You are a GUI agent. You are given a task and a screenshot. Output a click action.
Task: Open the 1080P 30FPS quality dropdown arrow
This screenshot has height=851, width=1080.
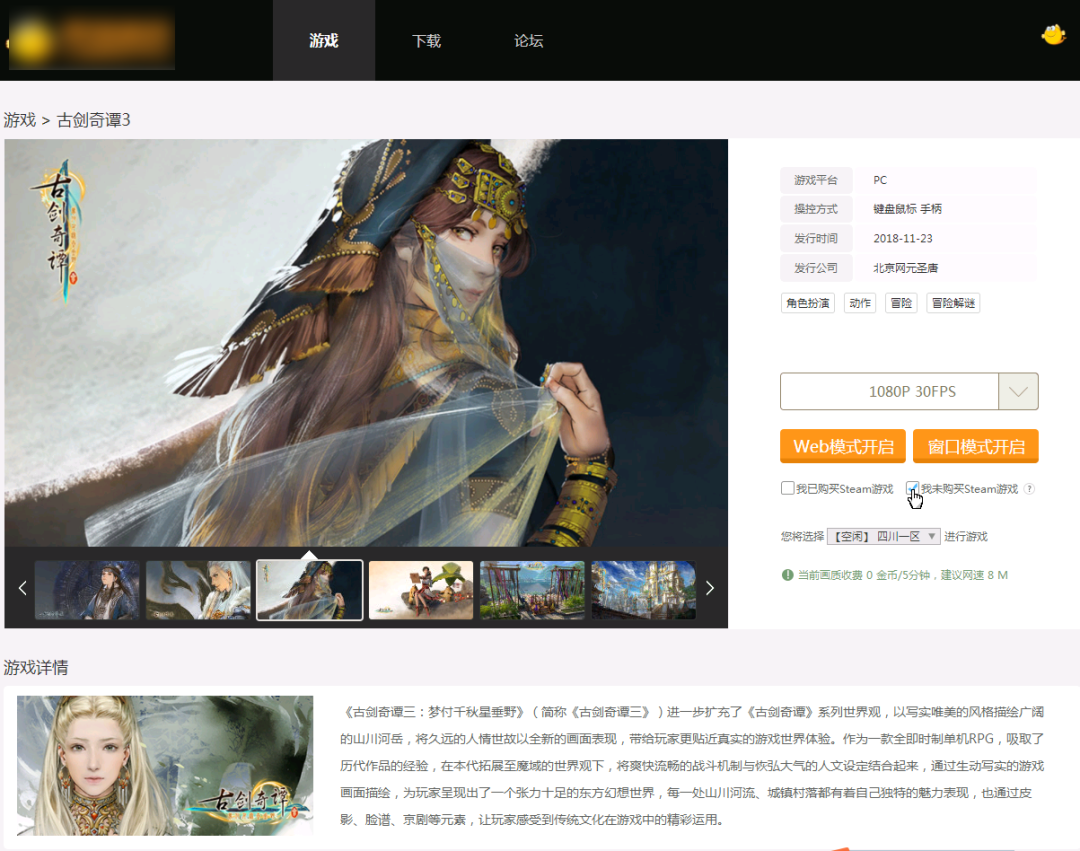click(x=1018, y=392)
